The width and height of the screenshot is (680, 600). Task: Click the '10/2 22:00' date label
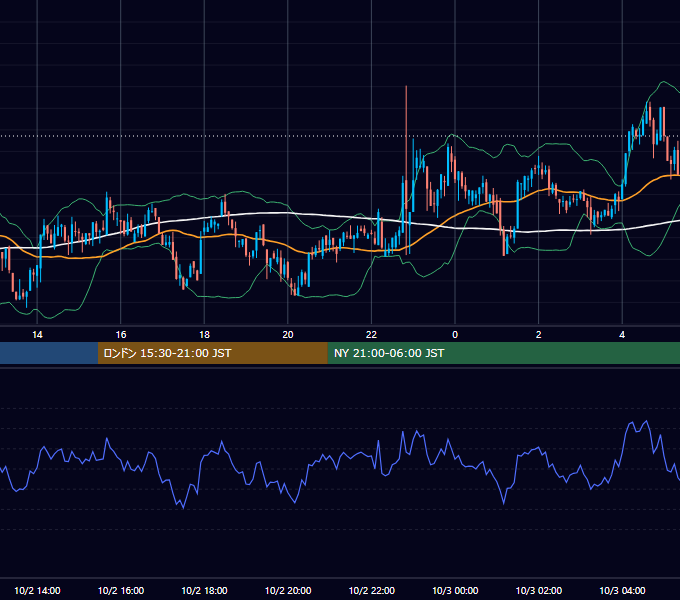(x=372, y=590)
